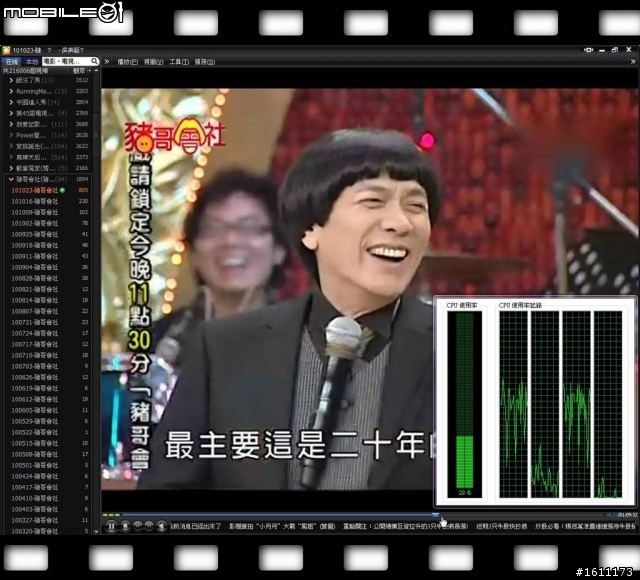Select the 100619-豬哥會社 episode
The image size is (640, 580).
pyautogui.click(x=35, y=389)
